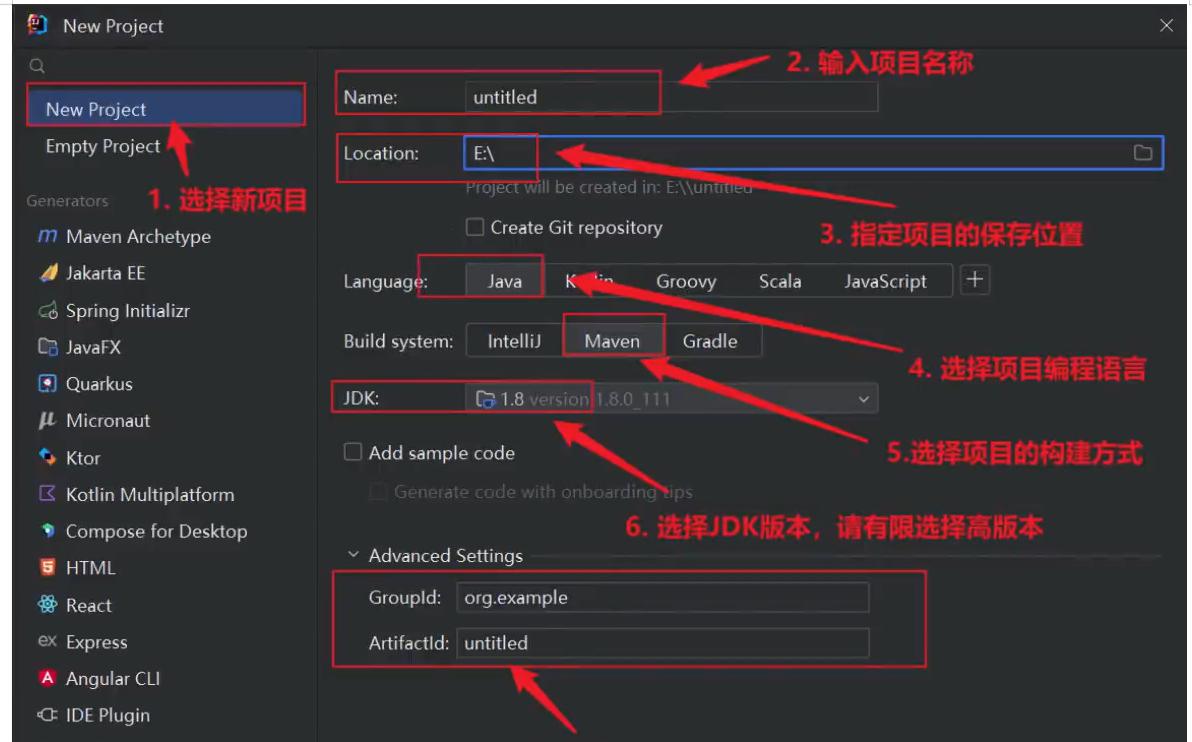
Task: Select IntelliJ build system
Action: point(514,341)
